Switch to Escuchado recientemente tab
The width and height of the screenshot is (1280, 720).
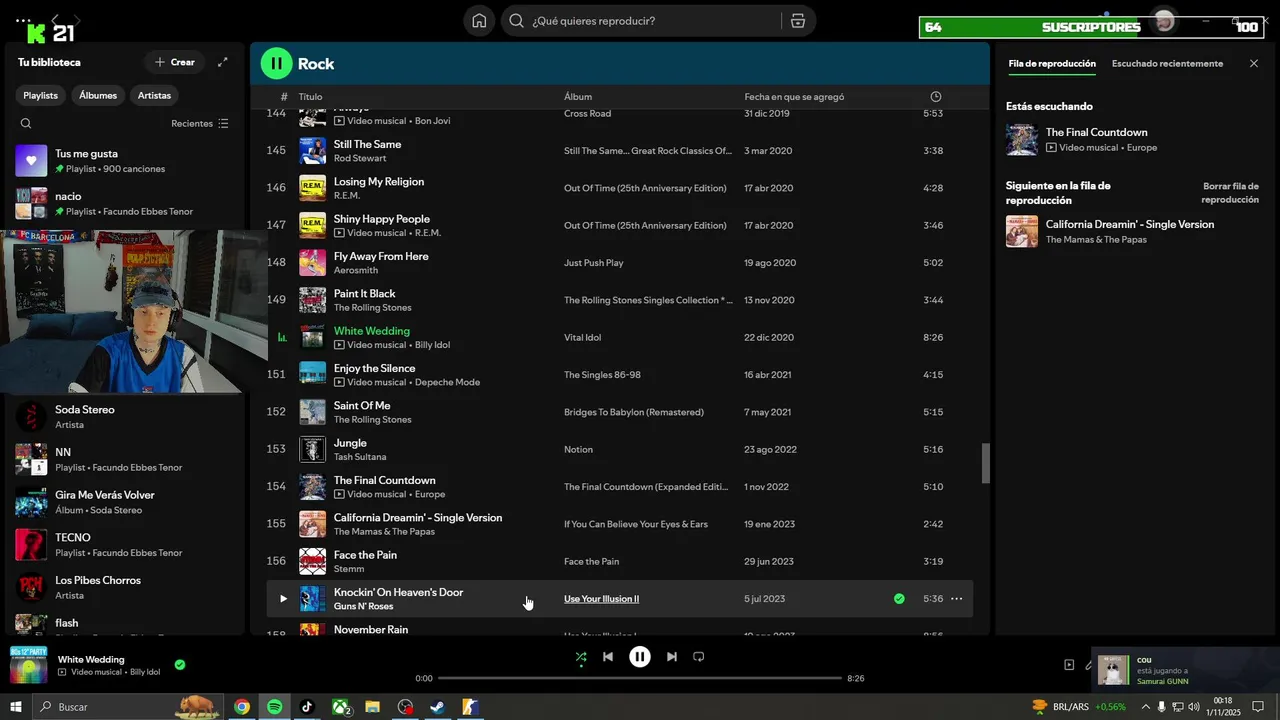[x=1167, y=64]
